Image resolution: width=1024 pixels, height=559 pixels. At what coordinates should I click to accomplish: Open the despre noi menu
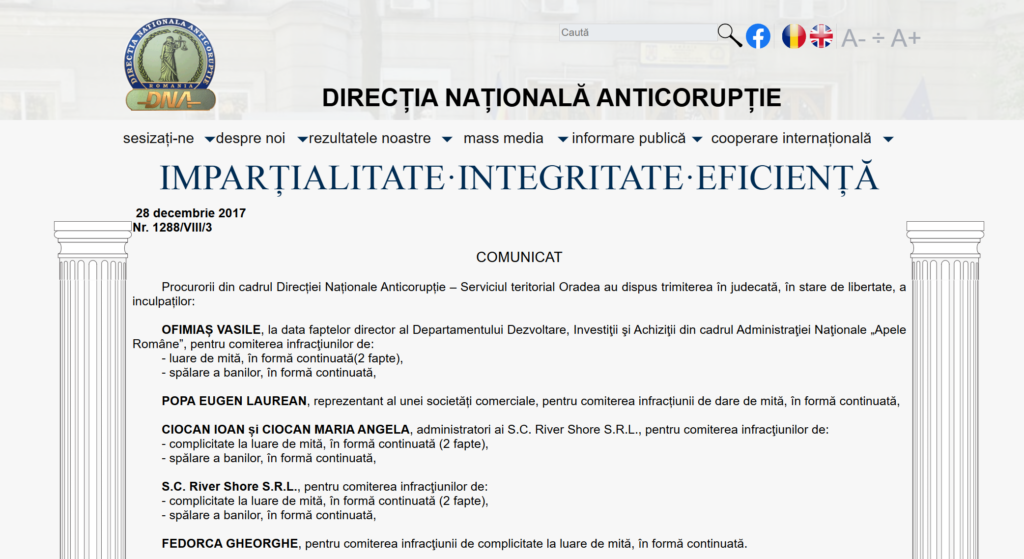click(251, 138)
